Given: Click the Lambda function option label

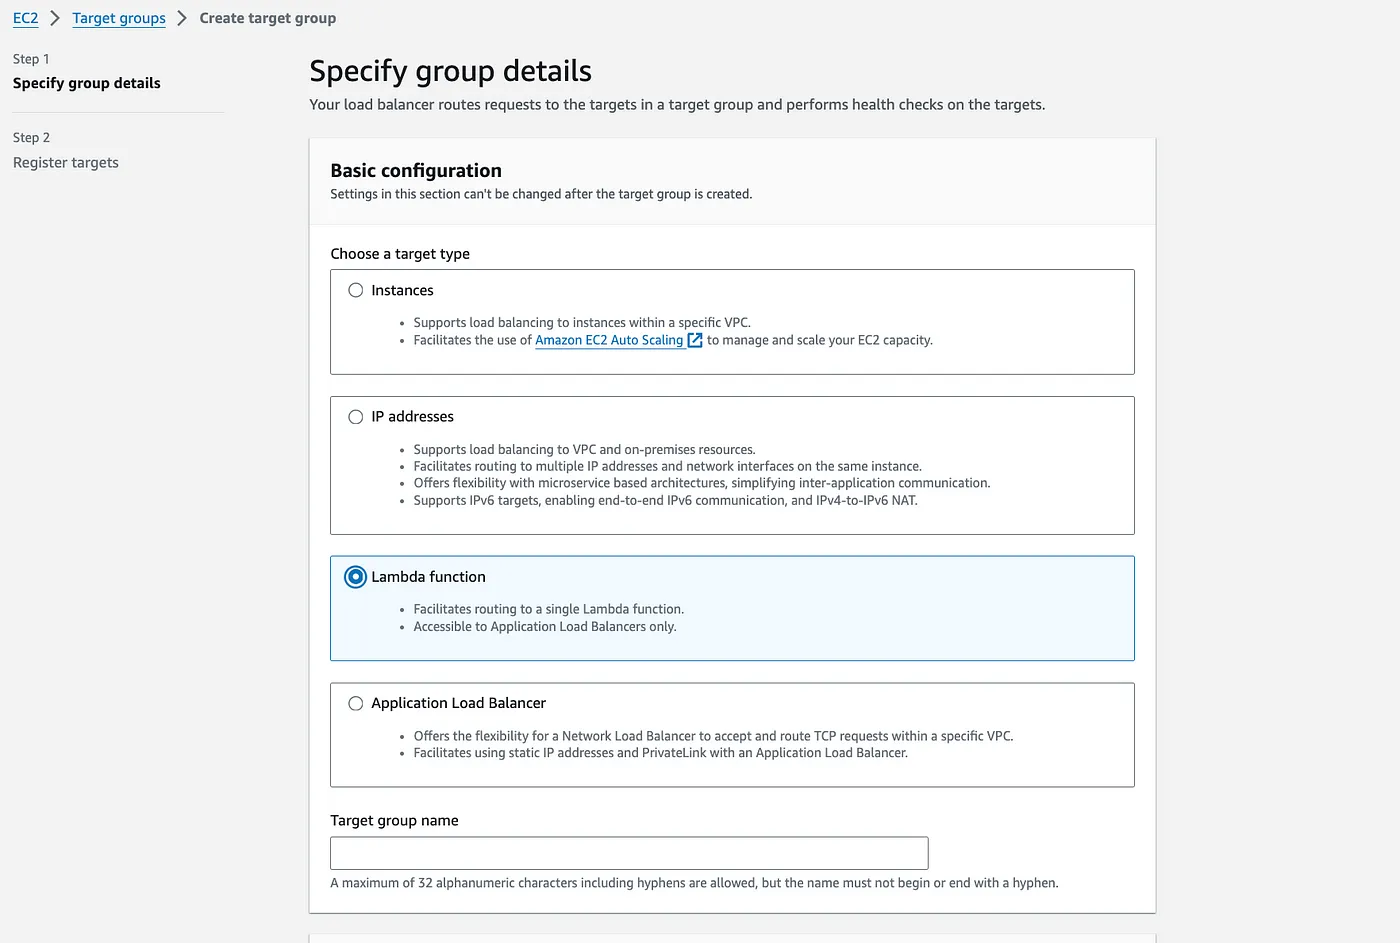Looking at the screenshot, I should [x=428, y=577].
